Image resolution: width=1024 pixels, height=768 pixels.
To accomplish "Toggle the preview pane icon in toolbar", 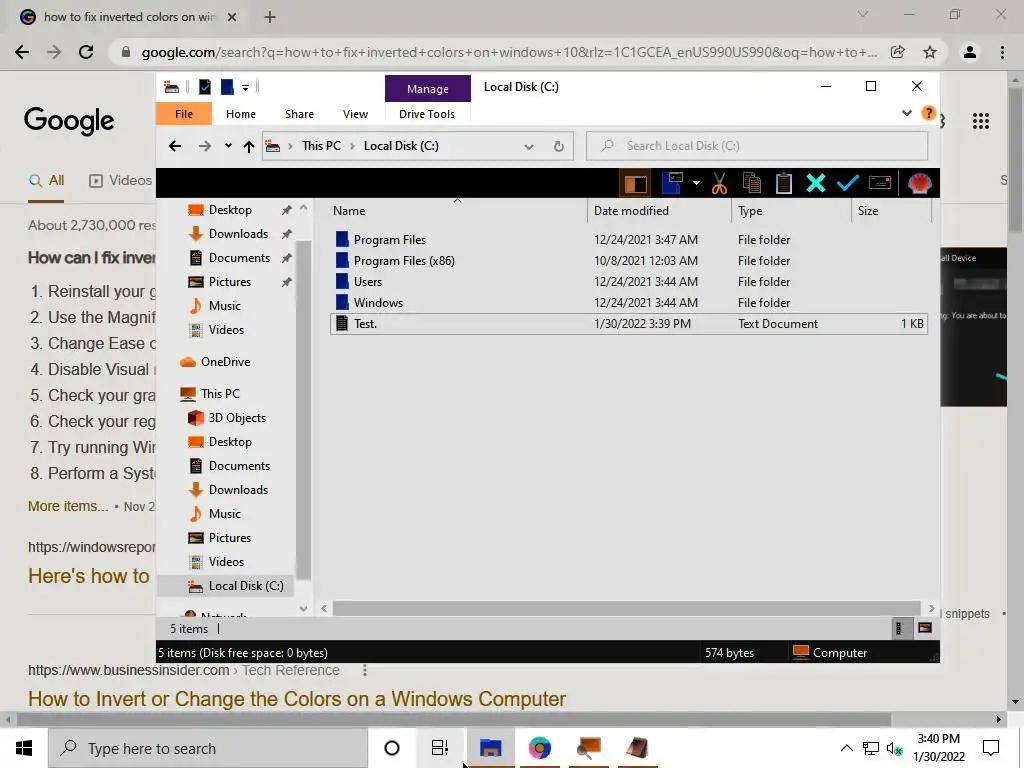I will click(635, 184).
